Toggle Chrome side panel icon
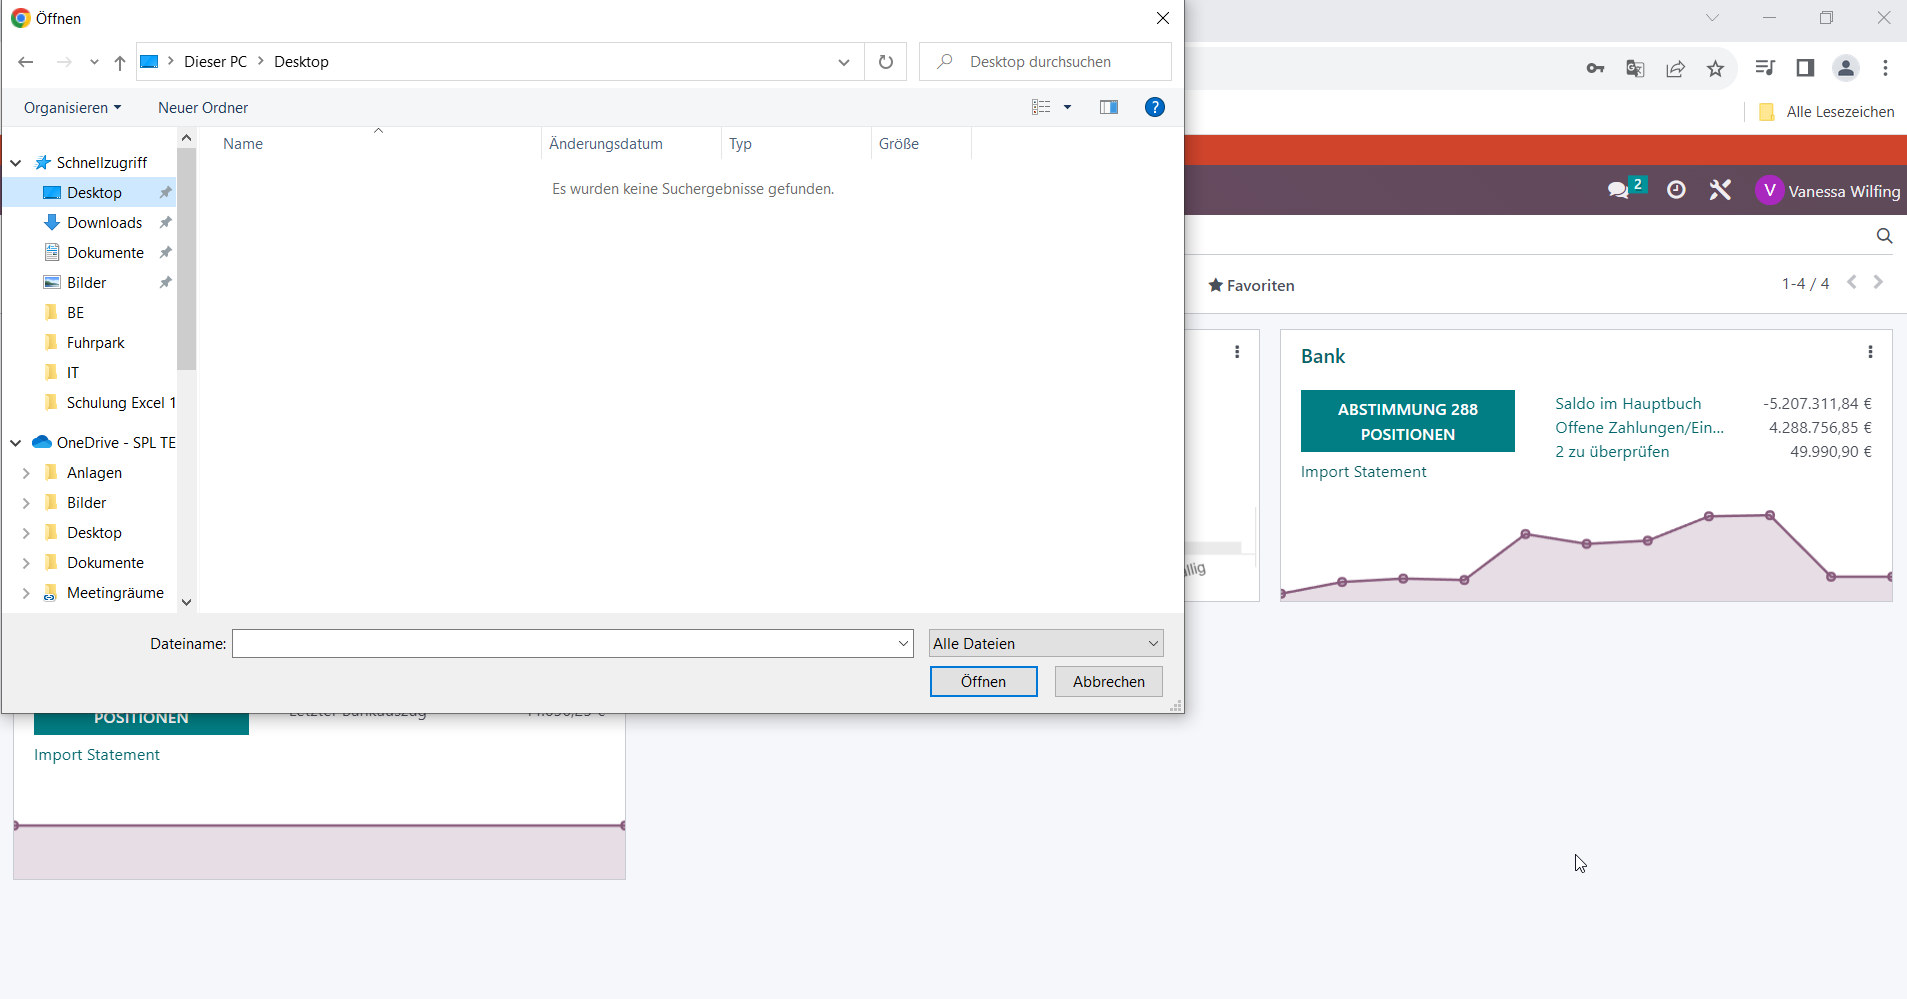Image resolution: width=1907 pixels, height=999 pixels. (1805, 68)
